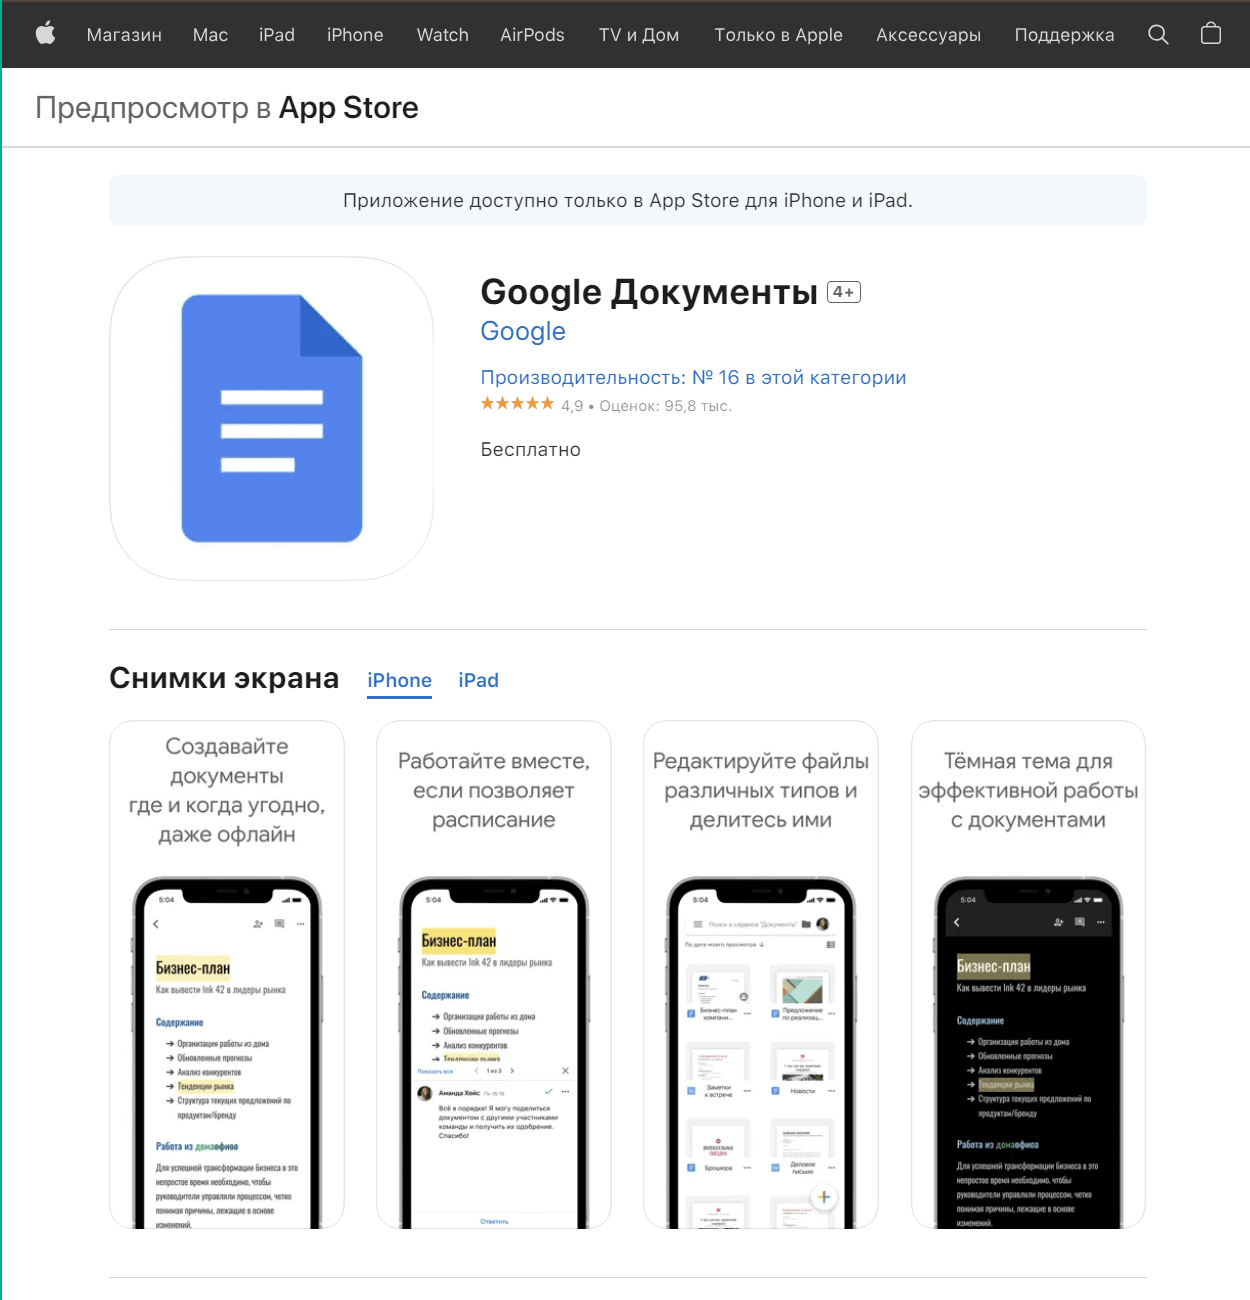
Task: Open iPad in navigation bar
Action: 277,35
